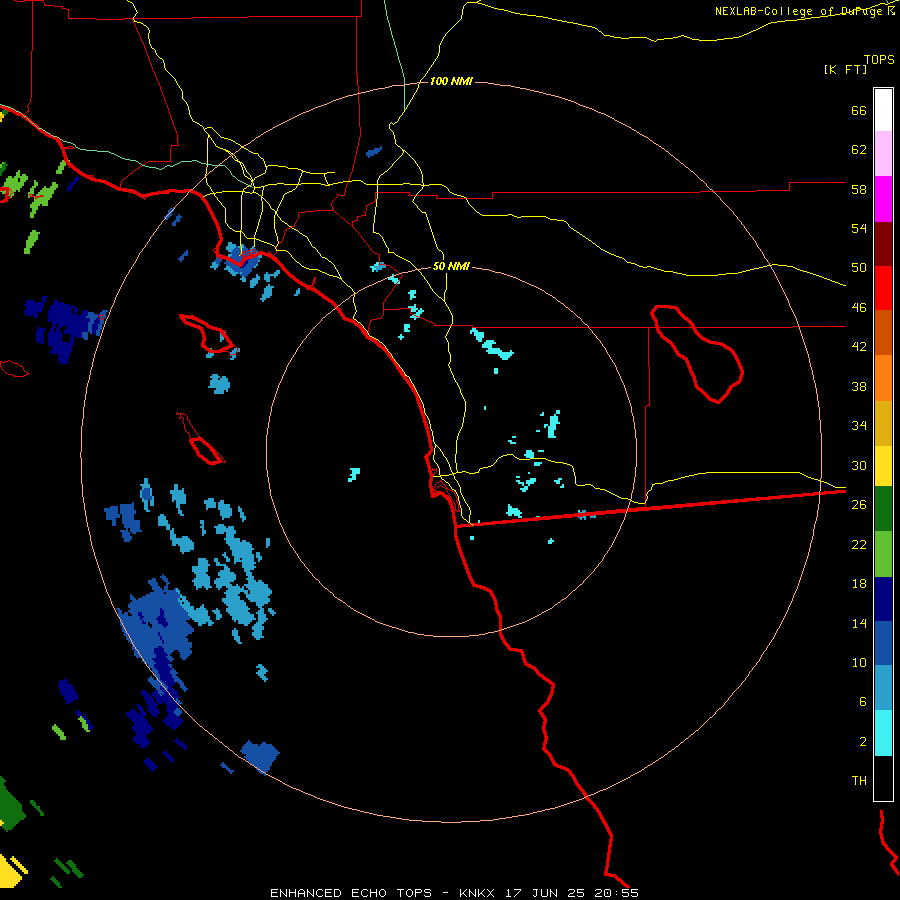Click the '22' legend value
This screenshot has height=900, width=900.
click(859, 544)
